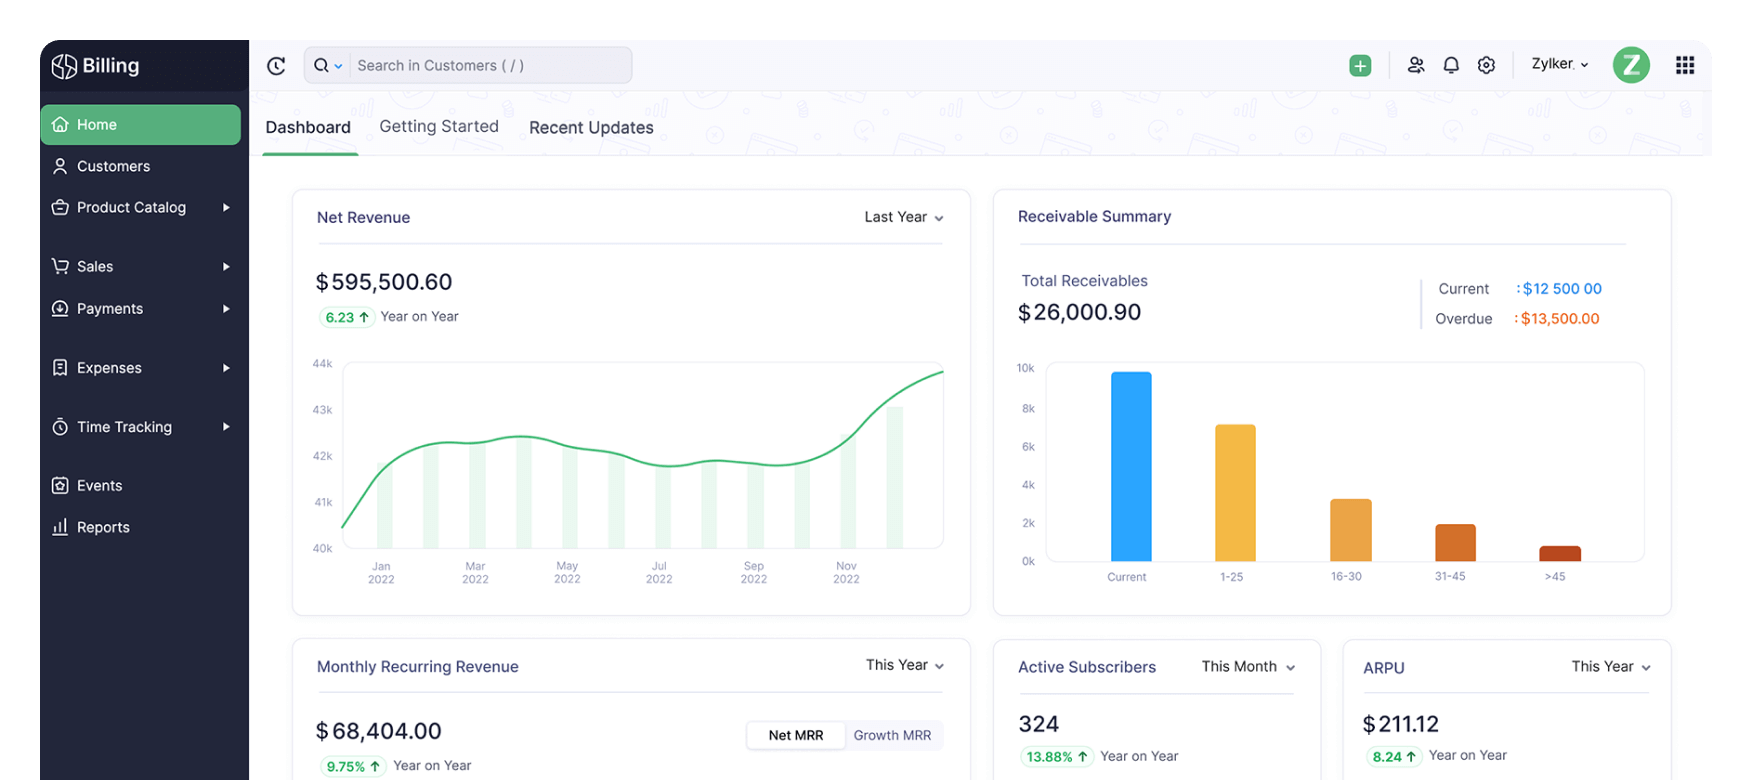Click the green quick create plus icon
1752x780 pixels.
1360,66
